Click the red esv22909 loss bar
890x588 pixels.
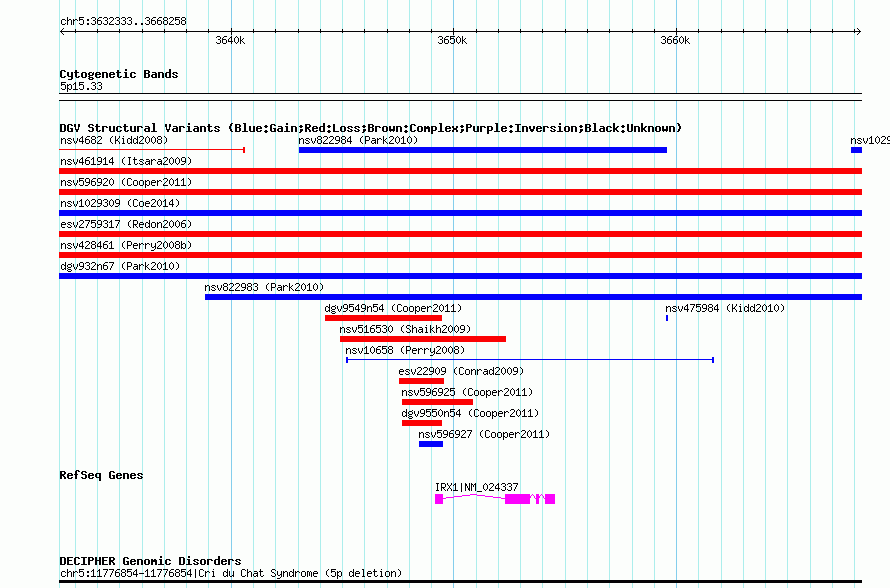421,381
